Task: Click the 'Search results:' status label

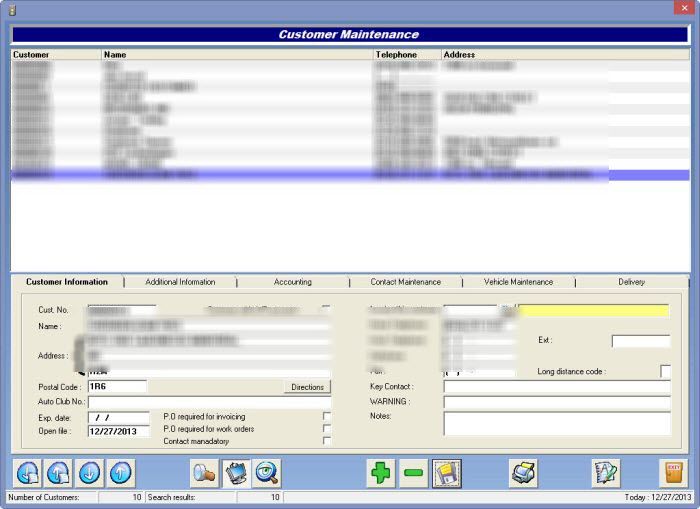Action: pyautogui.click(x=171, y=497)
